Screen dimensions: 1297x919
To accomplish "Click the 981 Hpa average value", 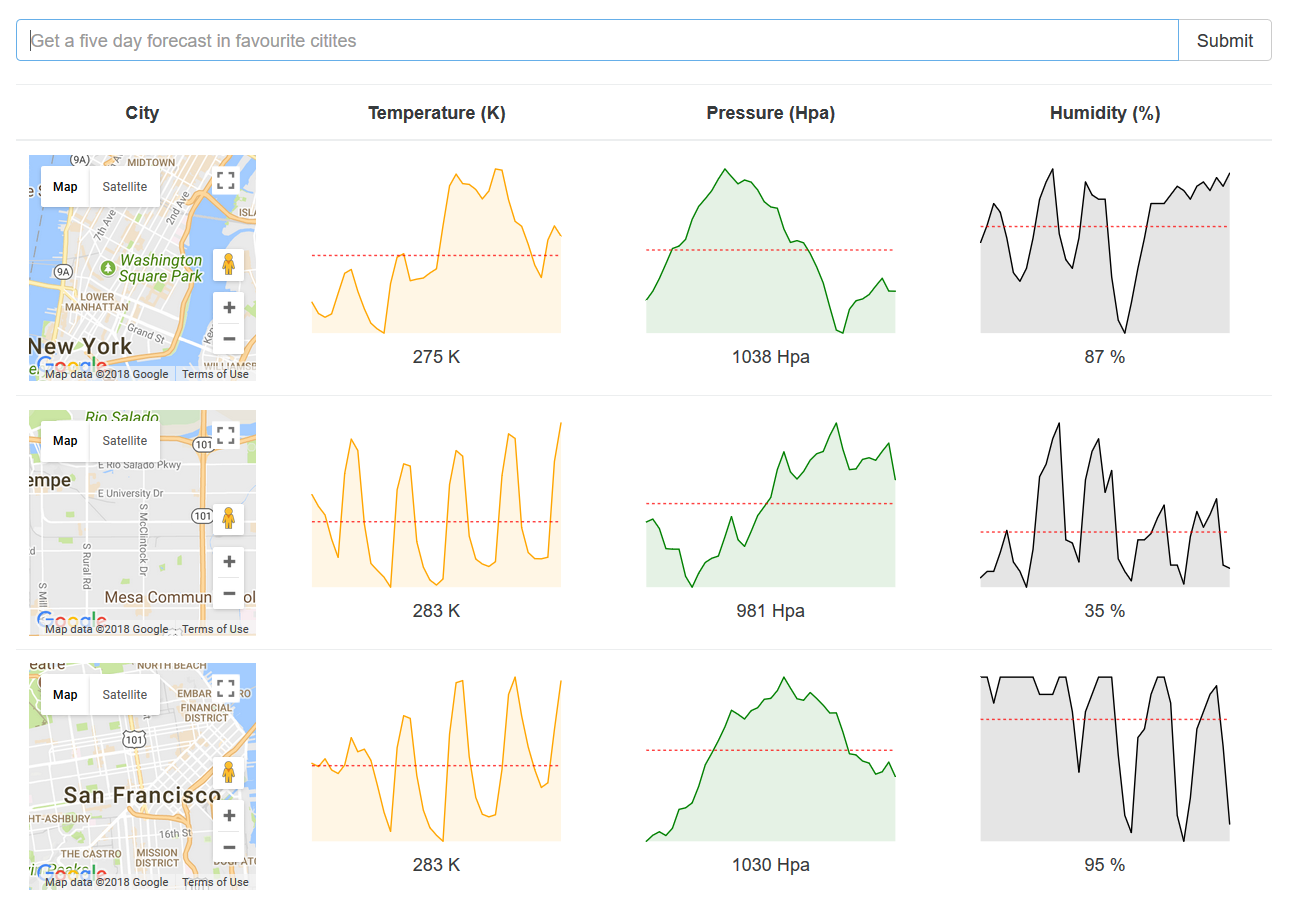I will [x=771, y=610].
